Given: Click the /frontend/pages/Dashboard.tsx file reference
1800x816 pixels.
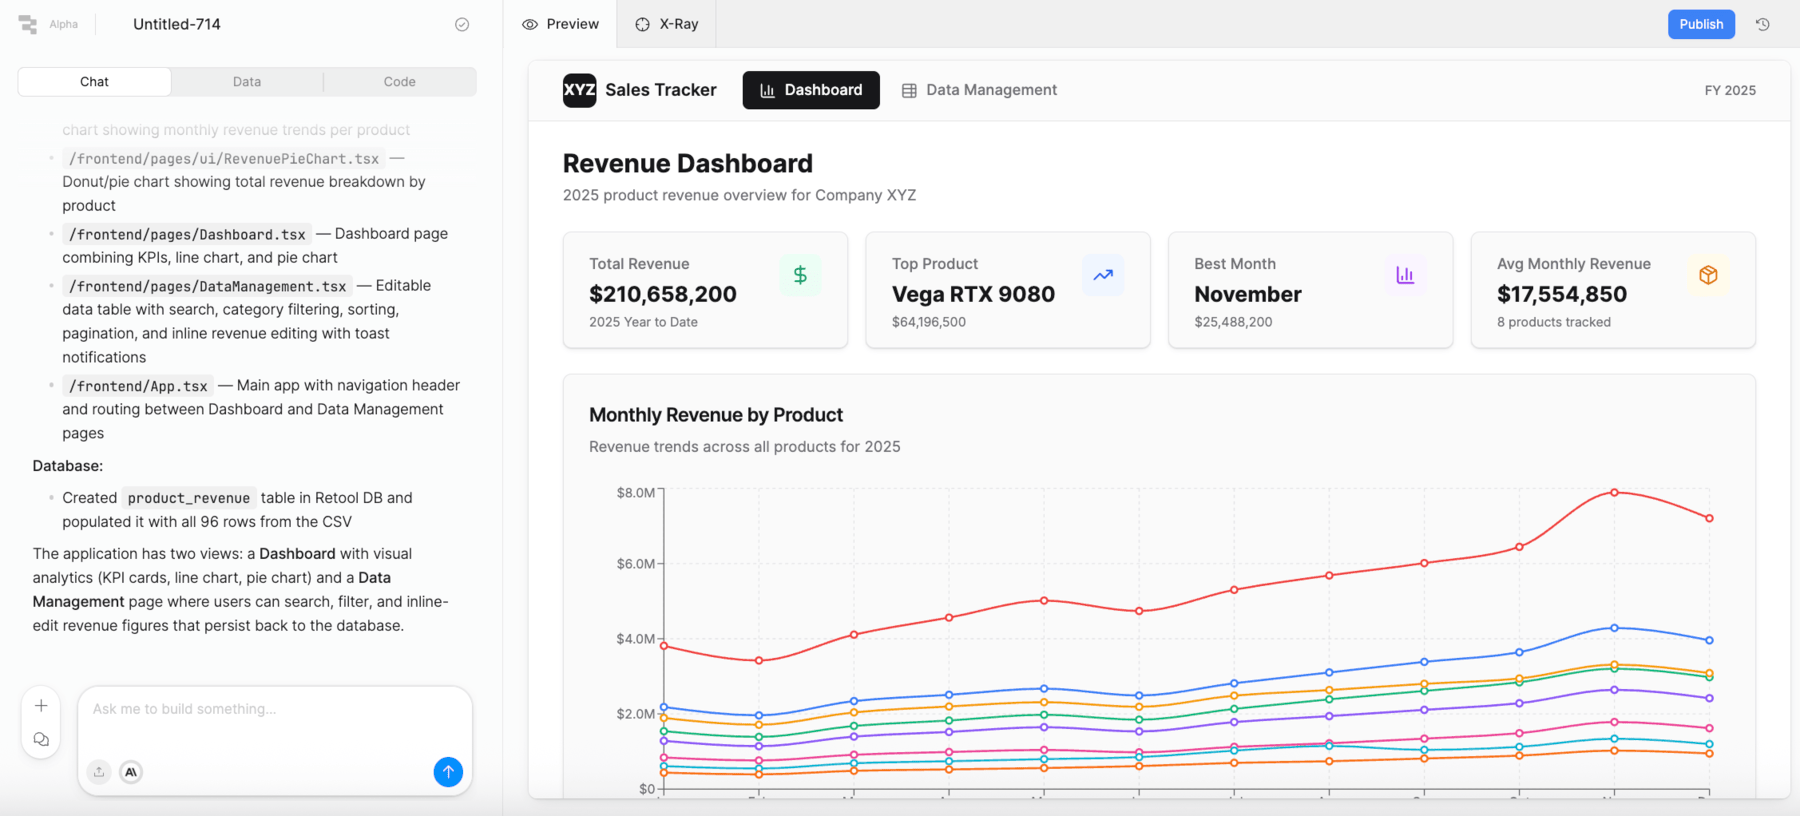Looking at the screenshot, I should click(x=187, y=234).
